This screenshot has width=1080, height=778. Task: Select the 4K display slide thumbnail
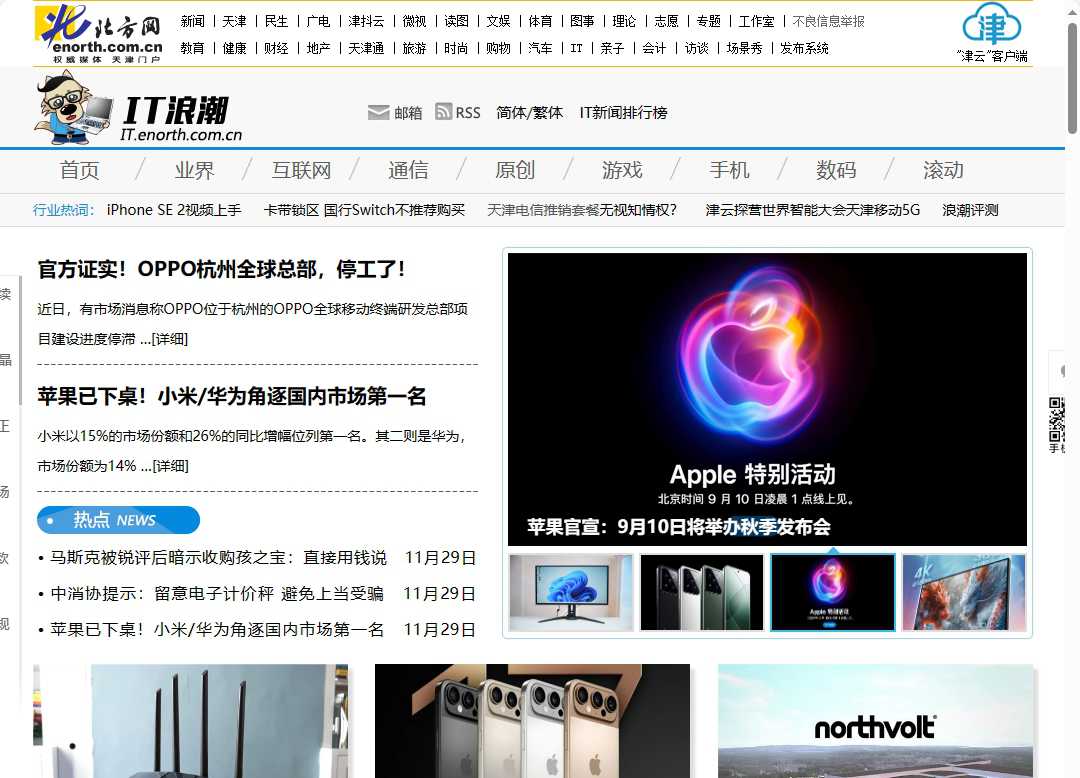964,592
